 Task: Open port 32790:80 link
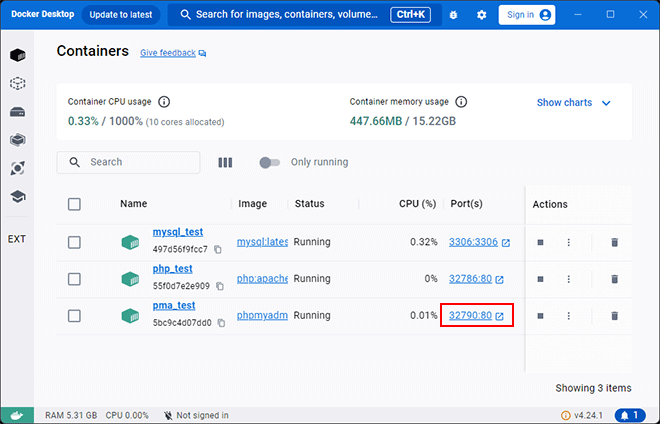tap(470, 315)
